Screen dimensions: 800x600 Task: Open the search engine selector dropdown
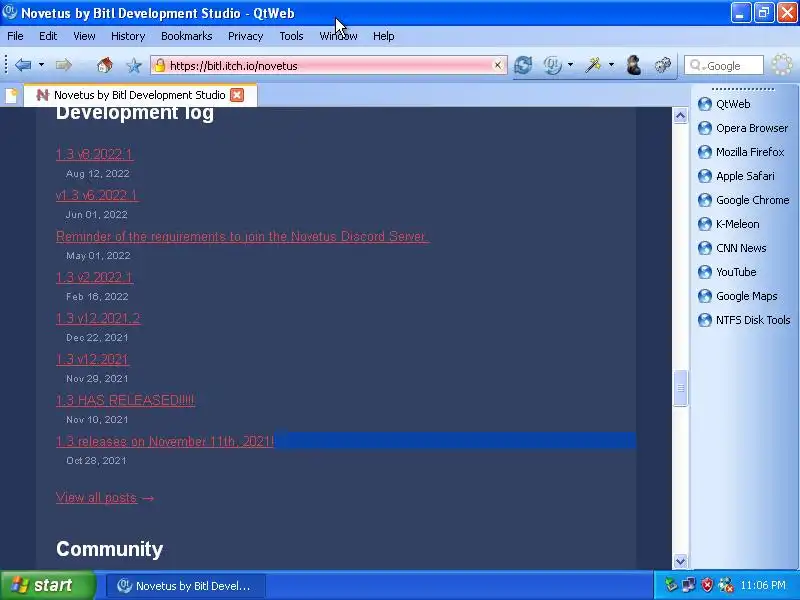[696, 66]
